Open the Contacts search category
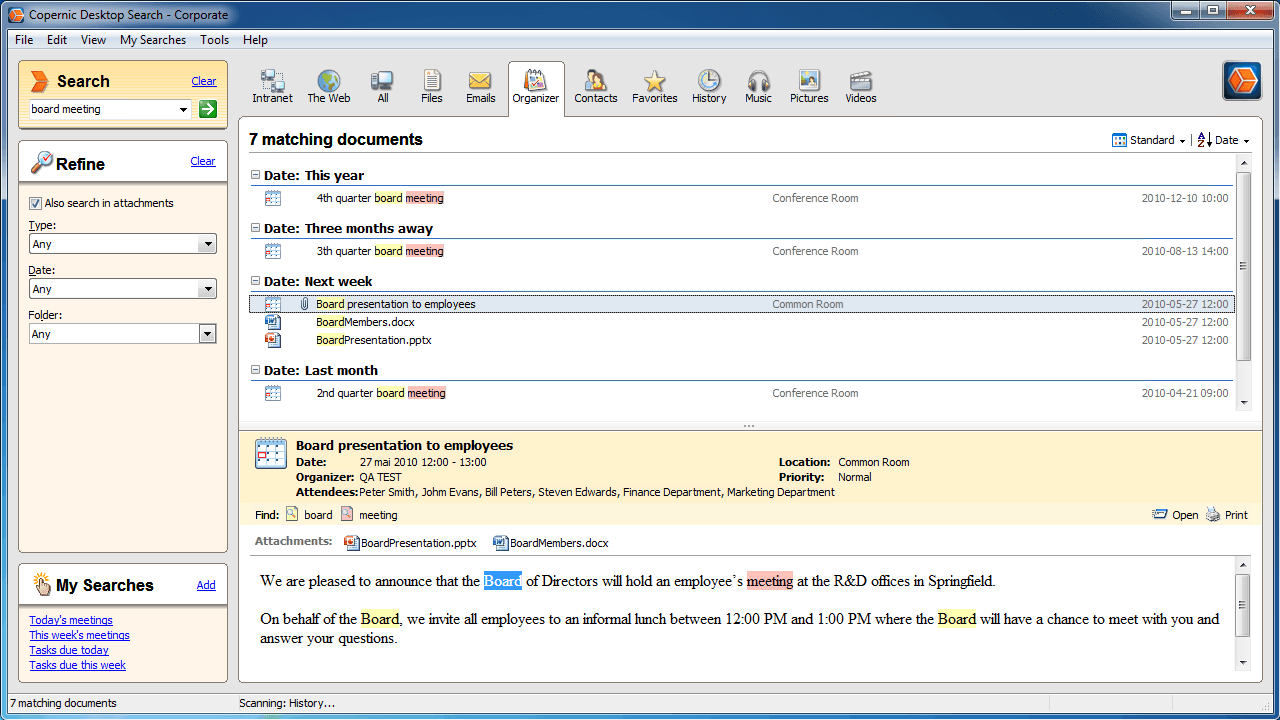The width and height of the screenshot is (1280, 720). pos(595,87)
